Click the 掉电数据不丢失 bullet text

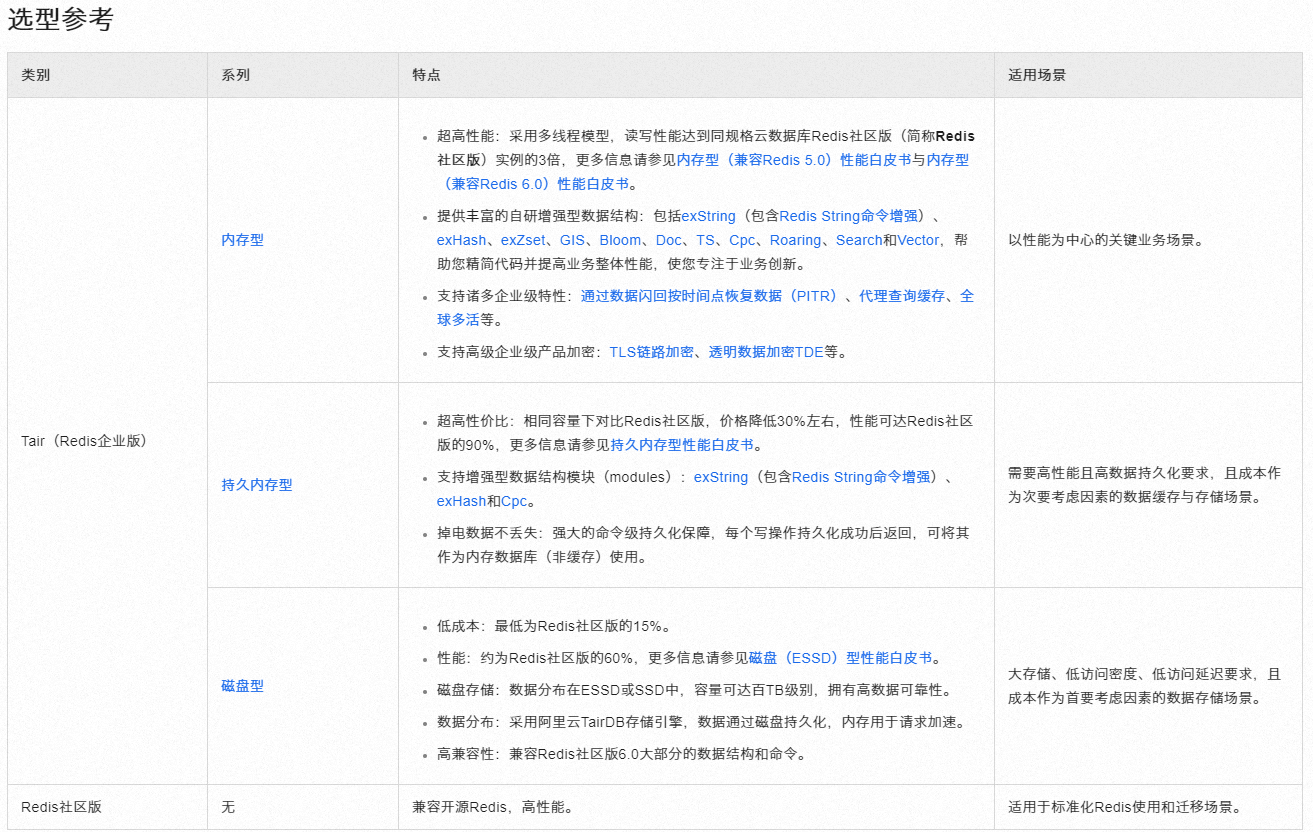pos(703,545)
